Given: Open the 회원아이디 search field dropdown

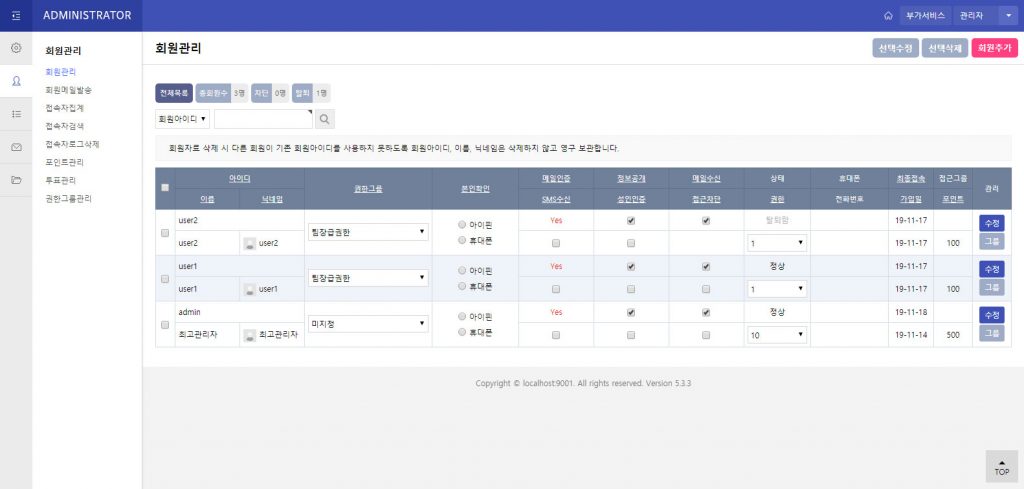Looking at the screenshot, I should pyautogui.click(x=182, y=119).
